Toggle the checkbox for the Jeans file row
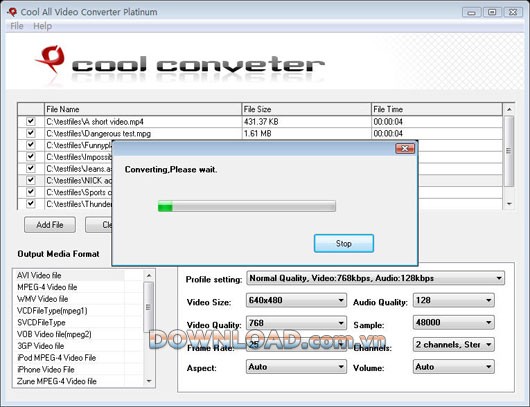This screenshot has height=407, width=530. [x=31, y=168]
